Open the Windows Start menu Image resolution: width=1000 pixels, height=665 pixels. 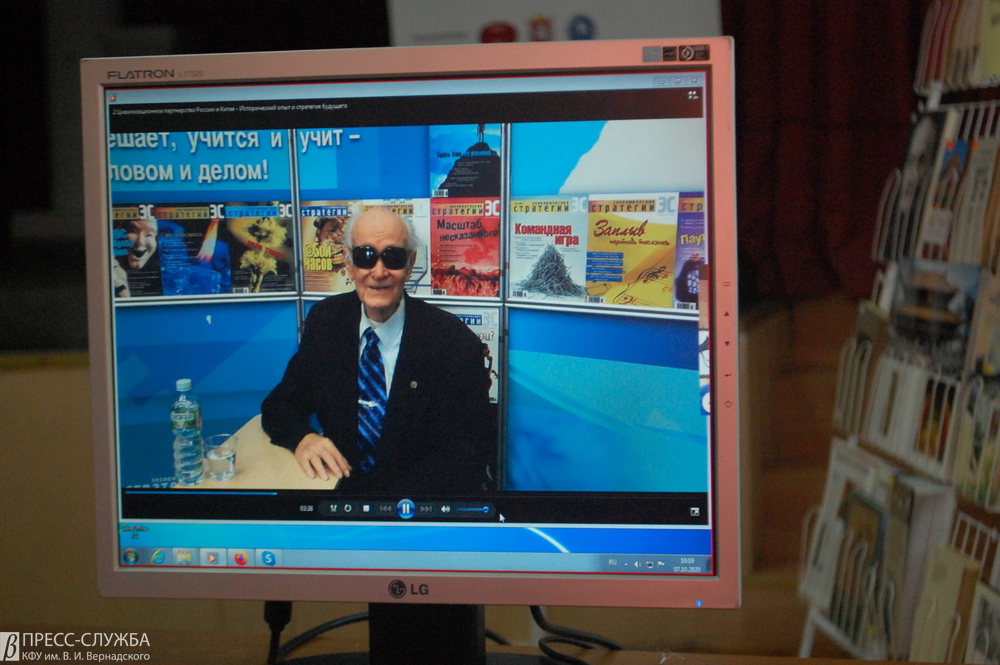pyautogui.click(x=130, y=557)
